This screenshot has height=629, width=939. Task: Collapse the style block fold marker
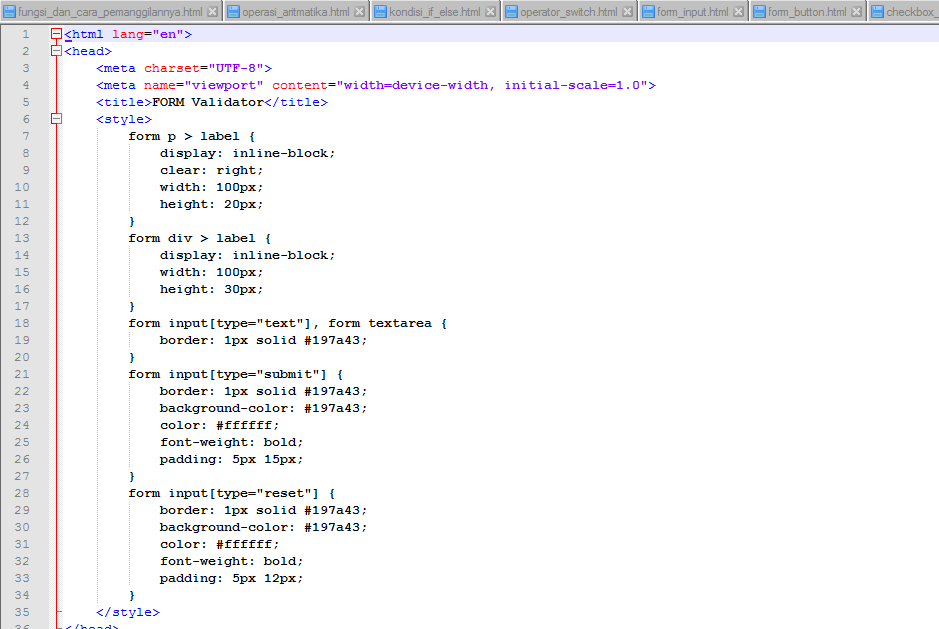(56, 118)
